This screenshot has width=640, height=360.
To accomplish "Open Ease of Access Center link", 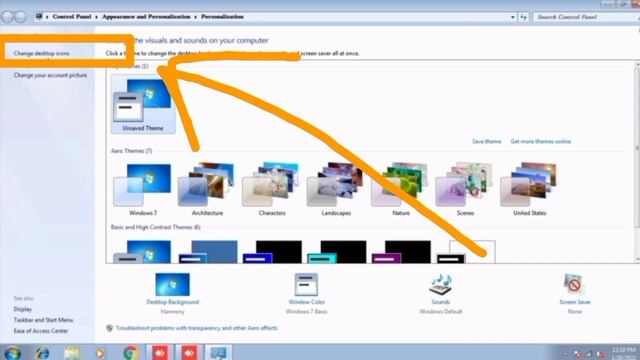I will pos(41,331).
